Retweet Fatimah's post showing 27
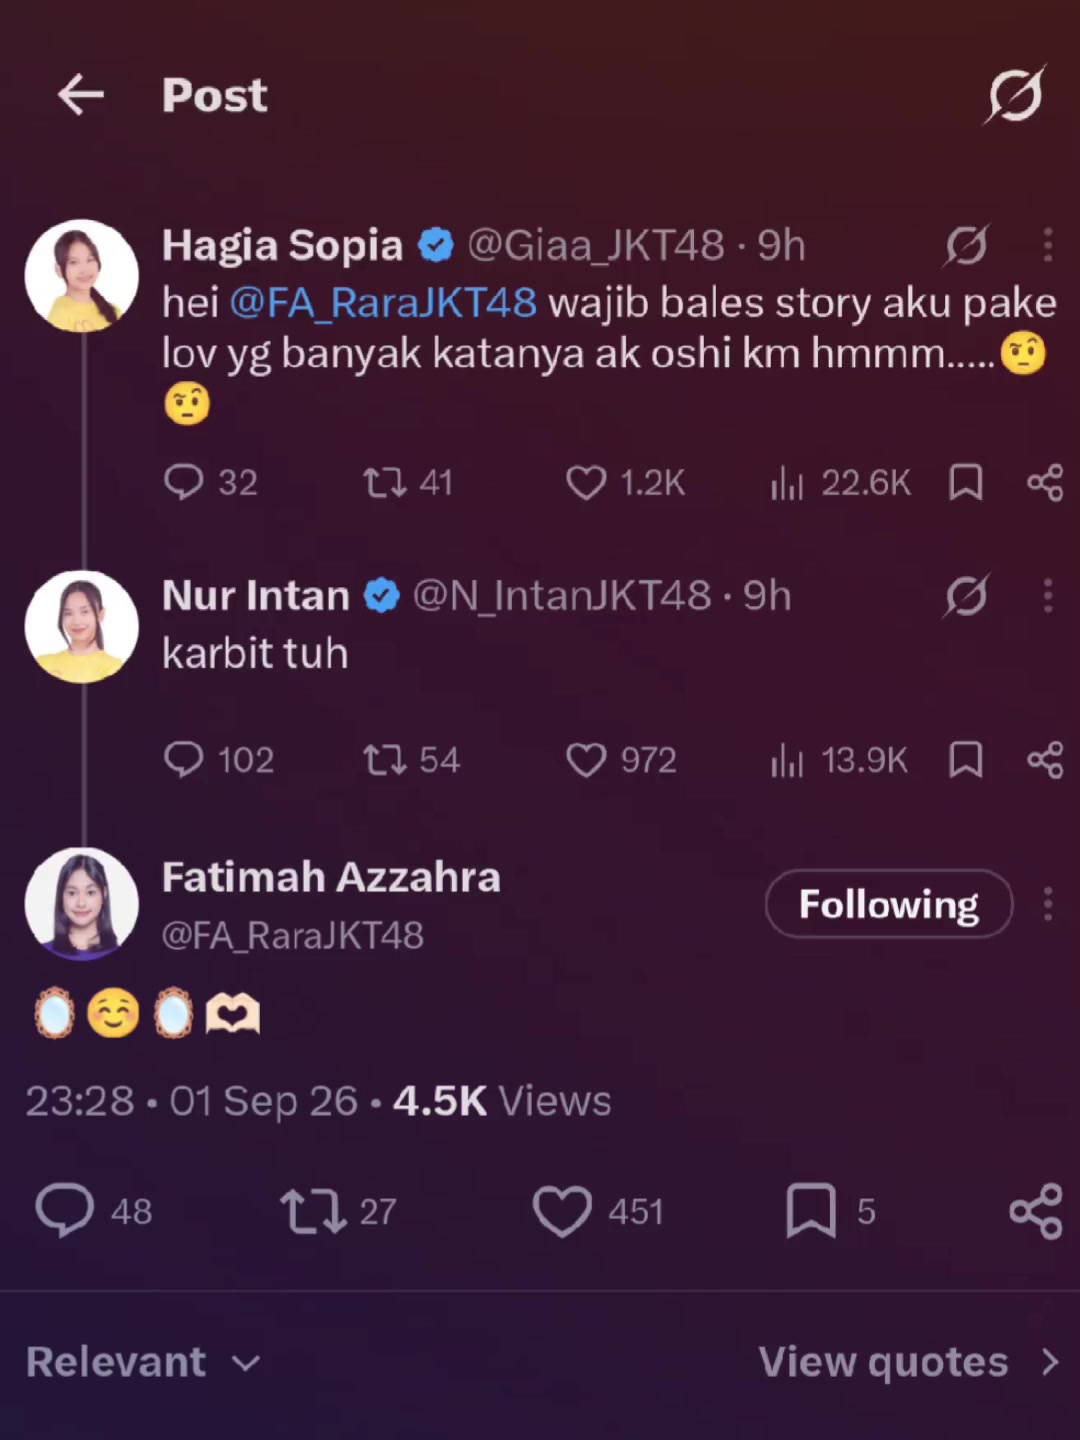This screenshot has height=1440, width=1080. 338,1211
